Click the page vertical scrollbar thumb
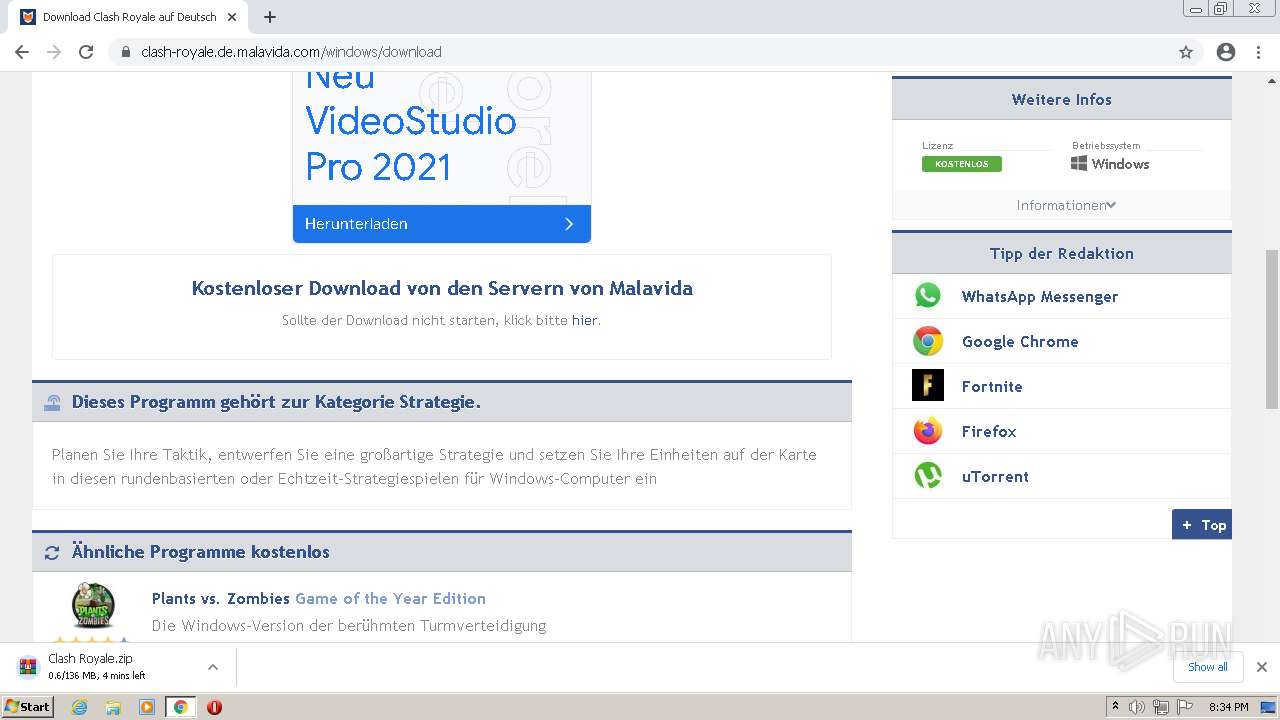 [x=1272, y=328]
